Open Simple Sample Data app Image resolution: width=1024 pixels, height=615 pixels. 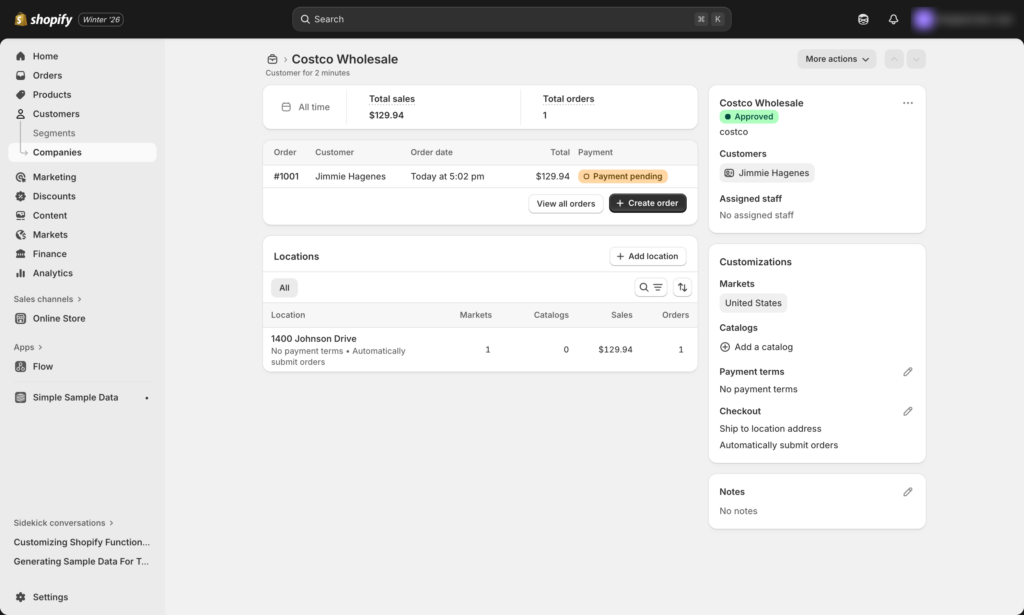pyautogui.click(x=82, y=398)
